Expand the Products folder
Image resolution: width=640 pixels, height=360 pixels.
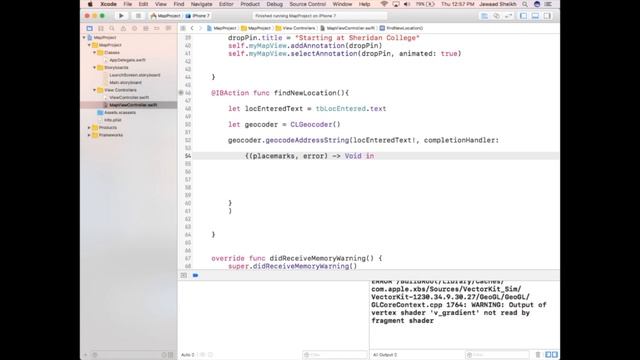[x=89, y=128]
